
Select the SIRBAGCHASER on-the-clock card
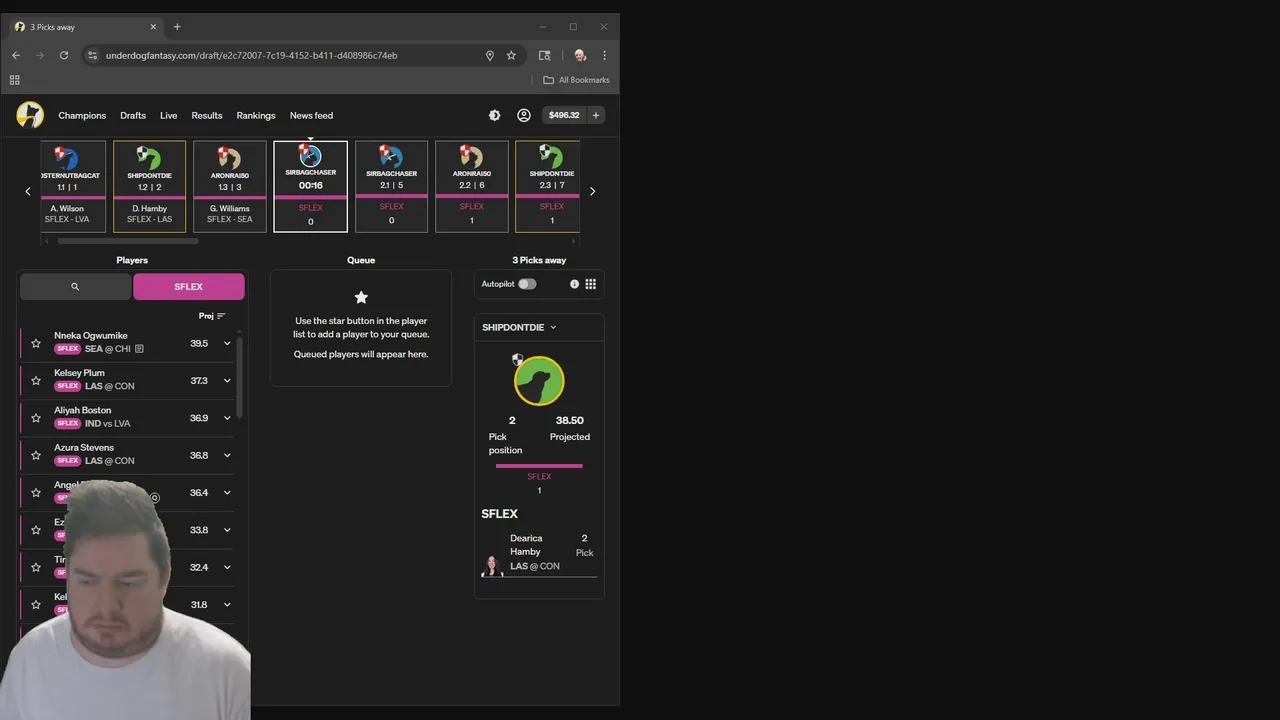point(310,186)
